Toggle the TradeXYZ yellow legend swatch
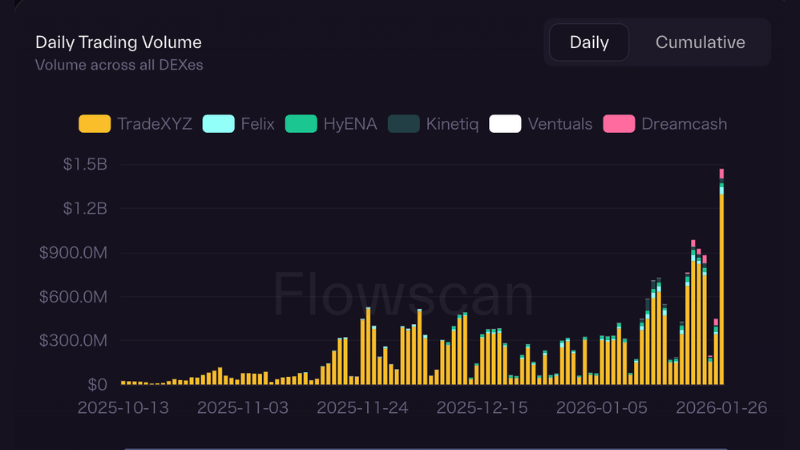 (94, 124)
